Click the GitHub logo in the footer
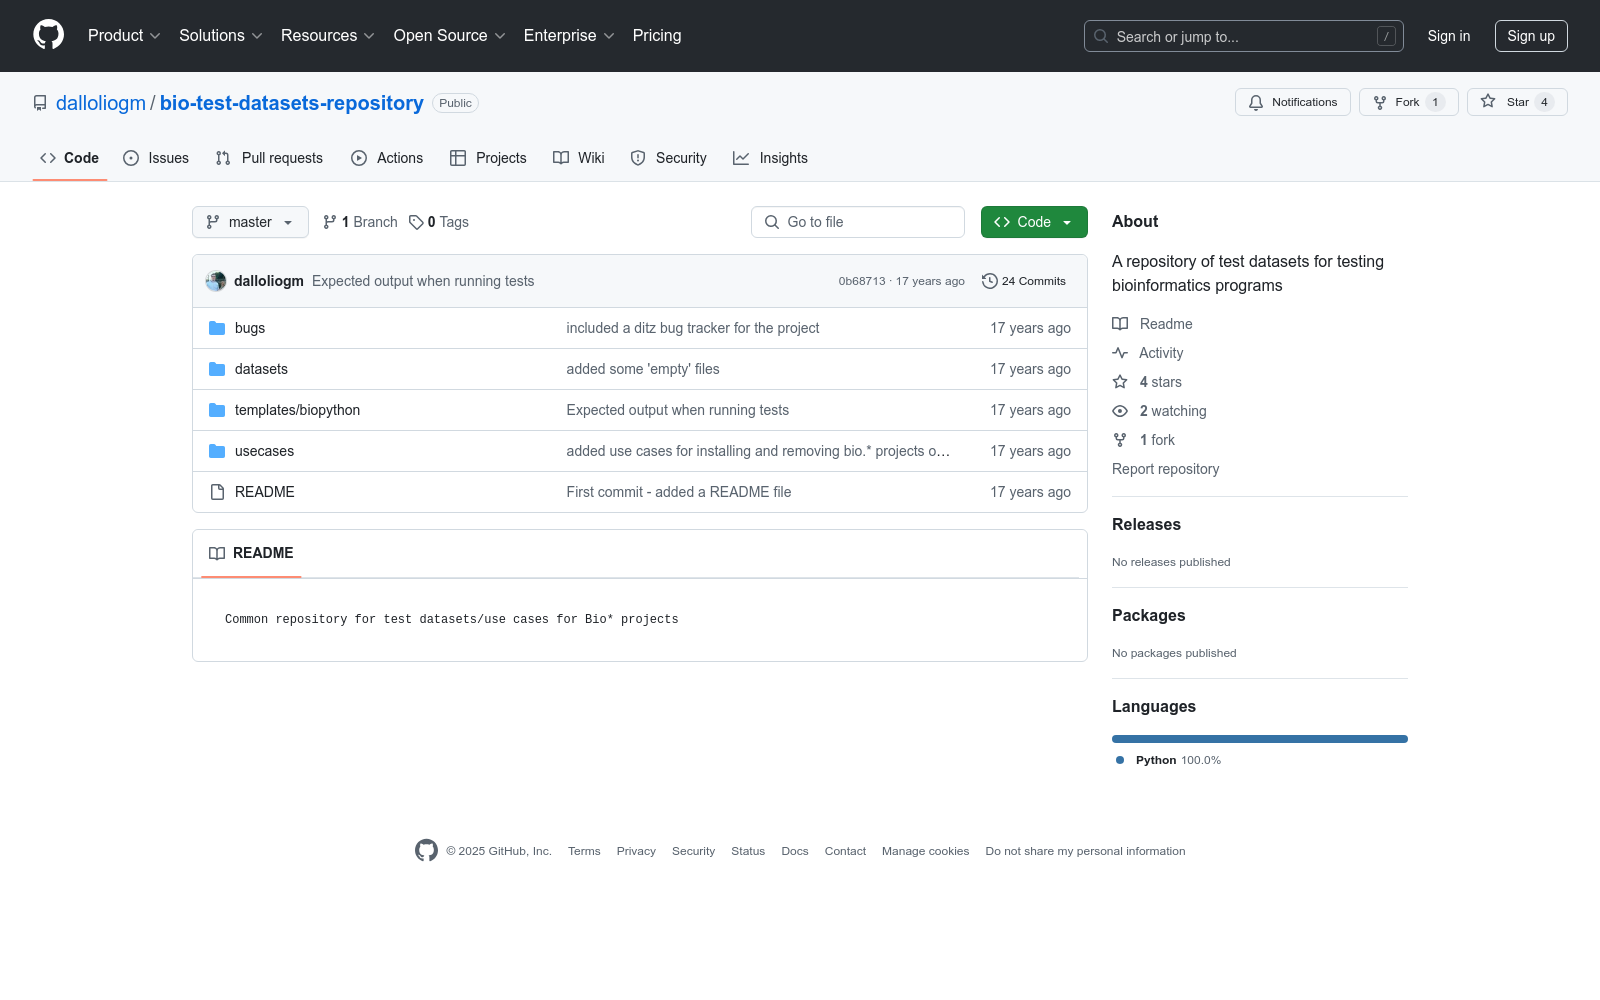This screenshot has width=1600, height=1000. pos(426,851)
